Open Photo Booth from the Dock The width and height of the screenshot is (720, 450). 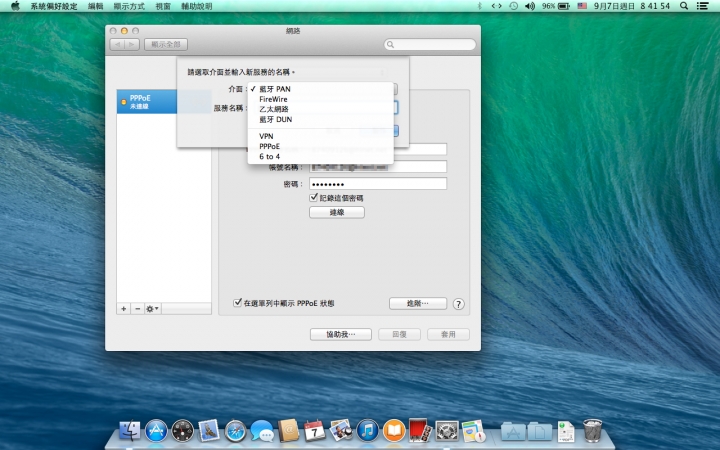[x=420, y=431]
